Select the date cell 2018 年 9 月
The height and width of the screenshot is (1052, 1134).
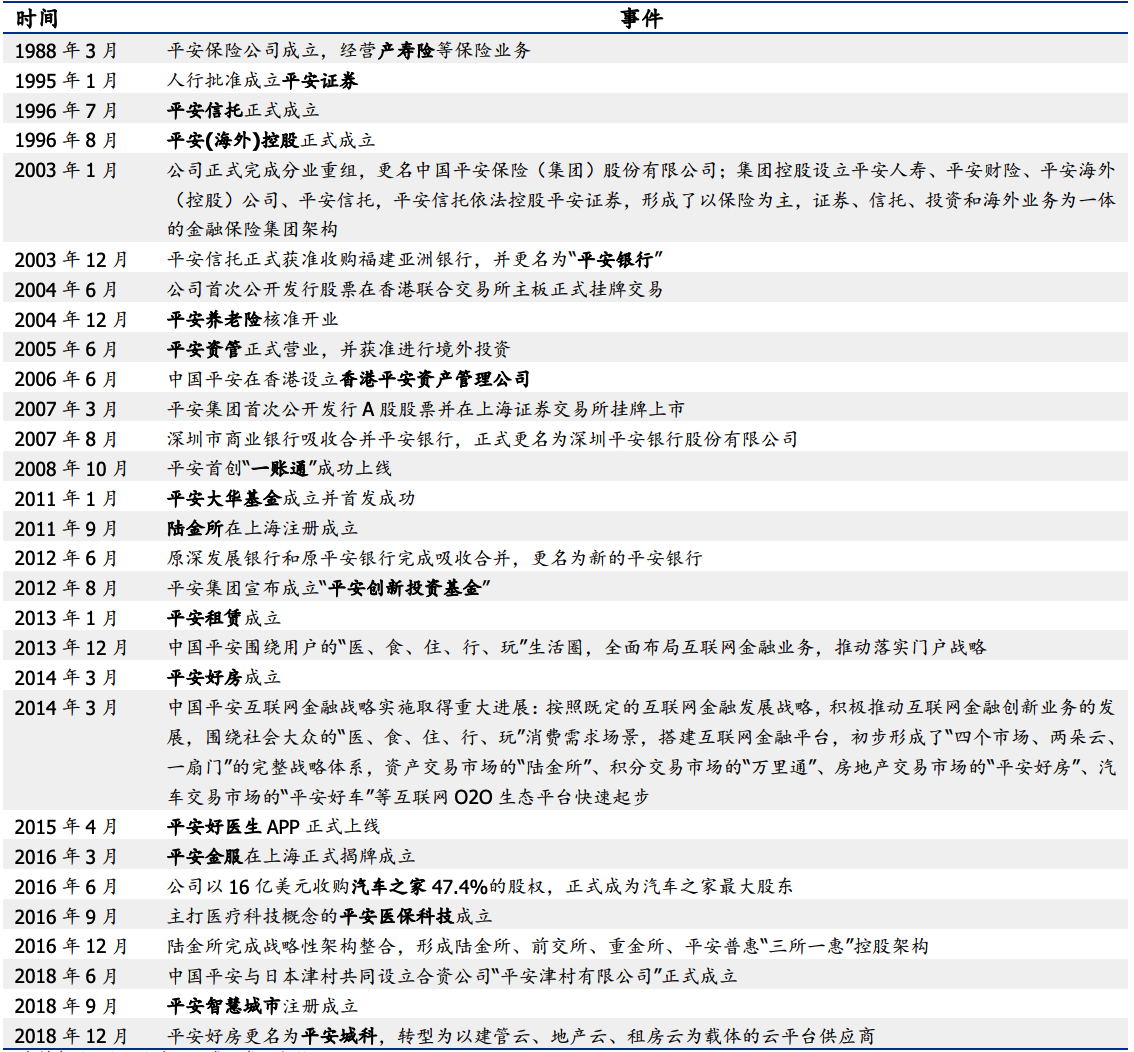66,1006
